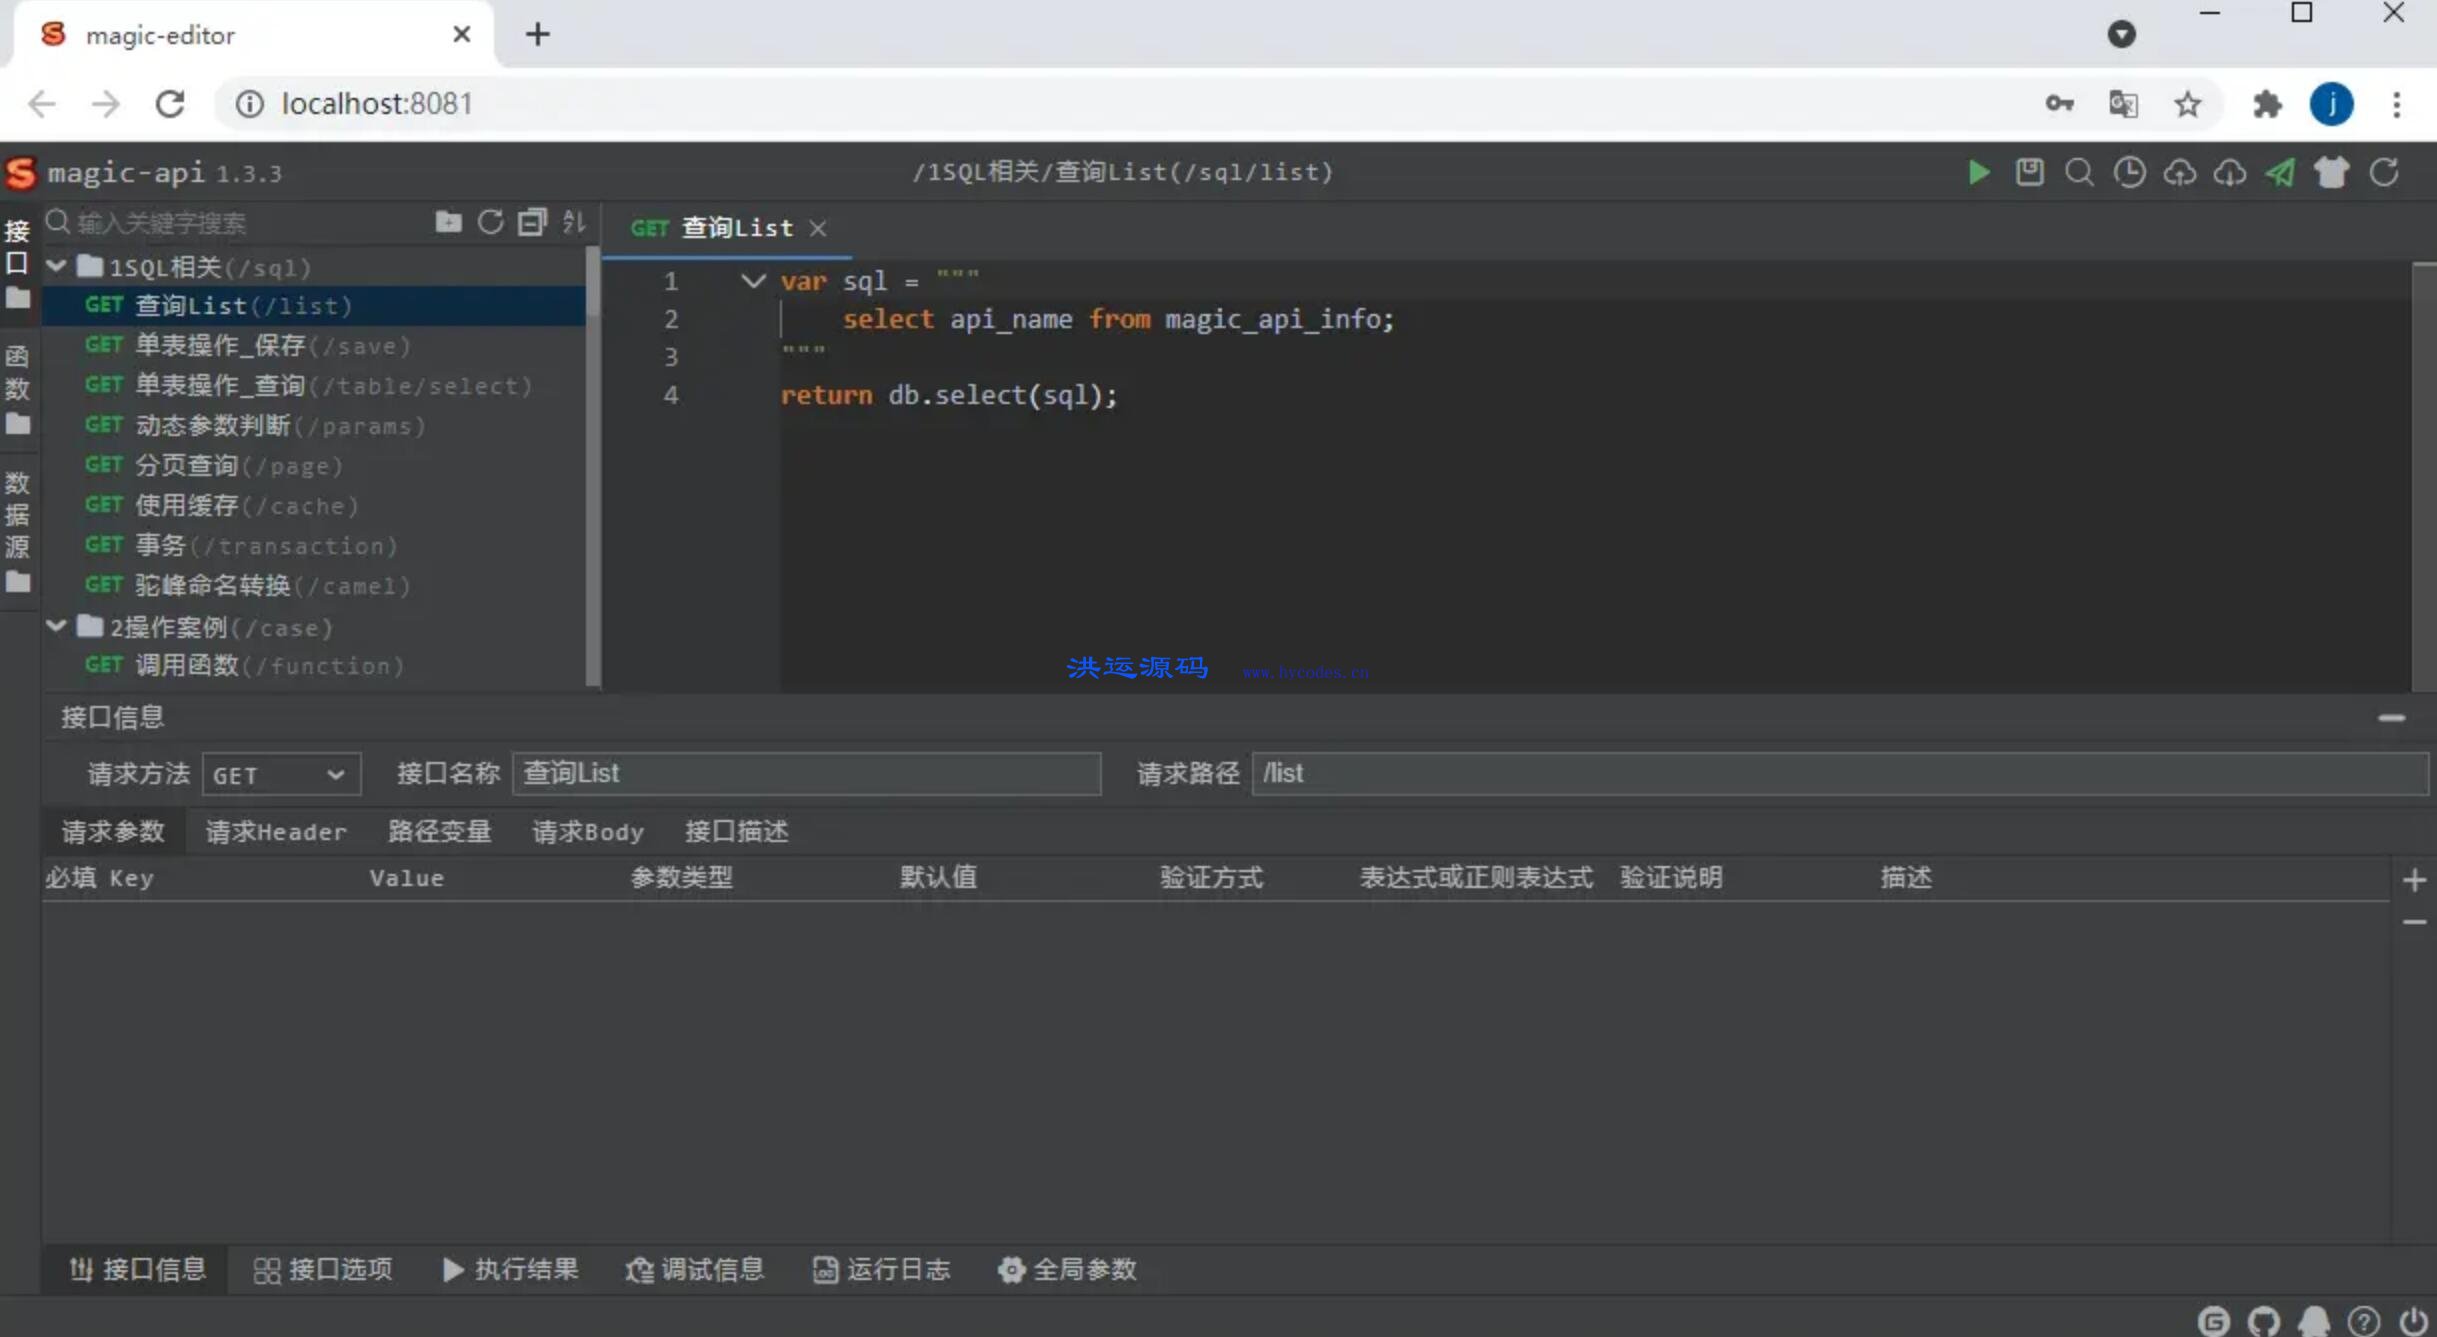Open the search icon in the top toolbar

tap(2080, 172)
